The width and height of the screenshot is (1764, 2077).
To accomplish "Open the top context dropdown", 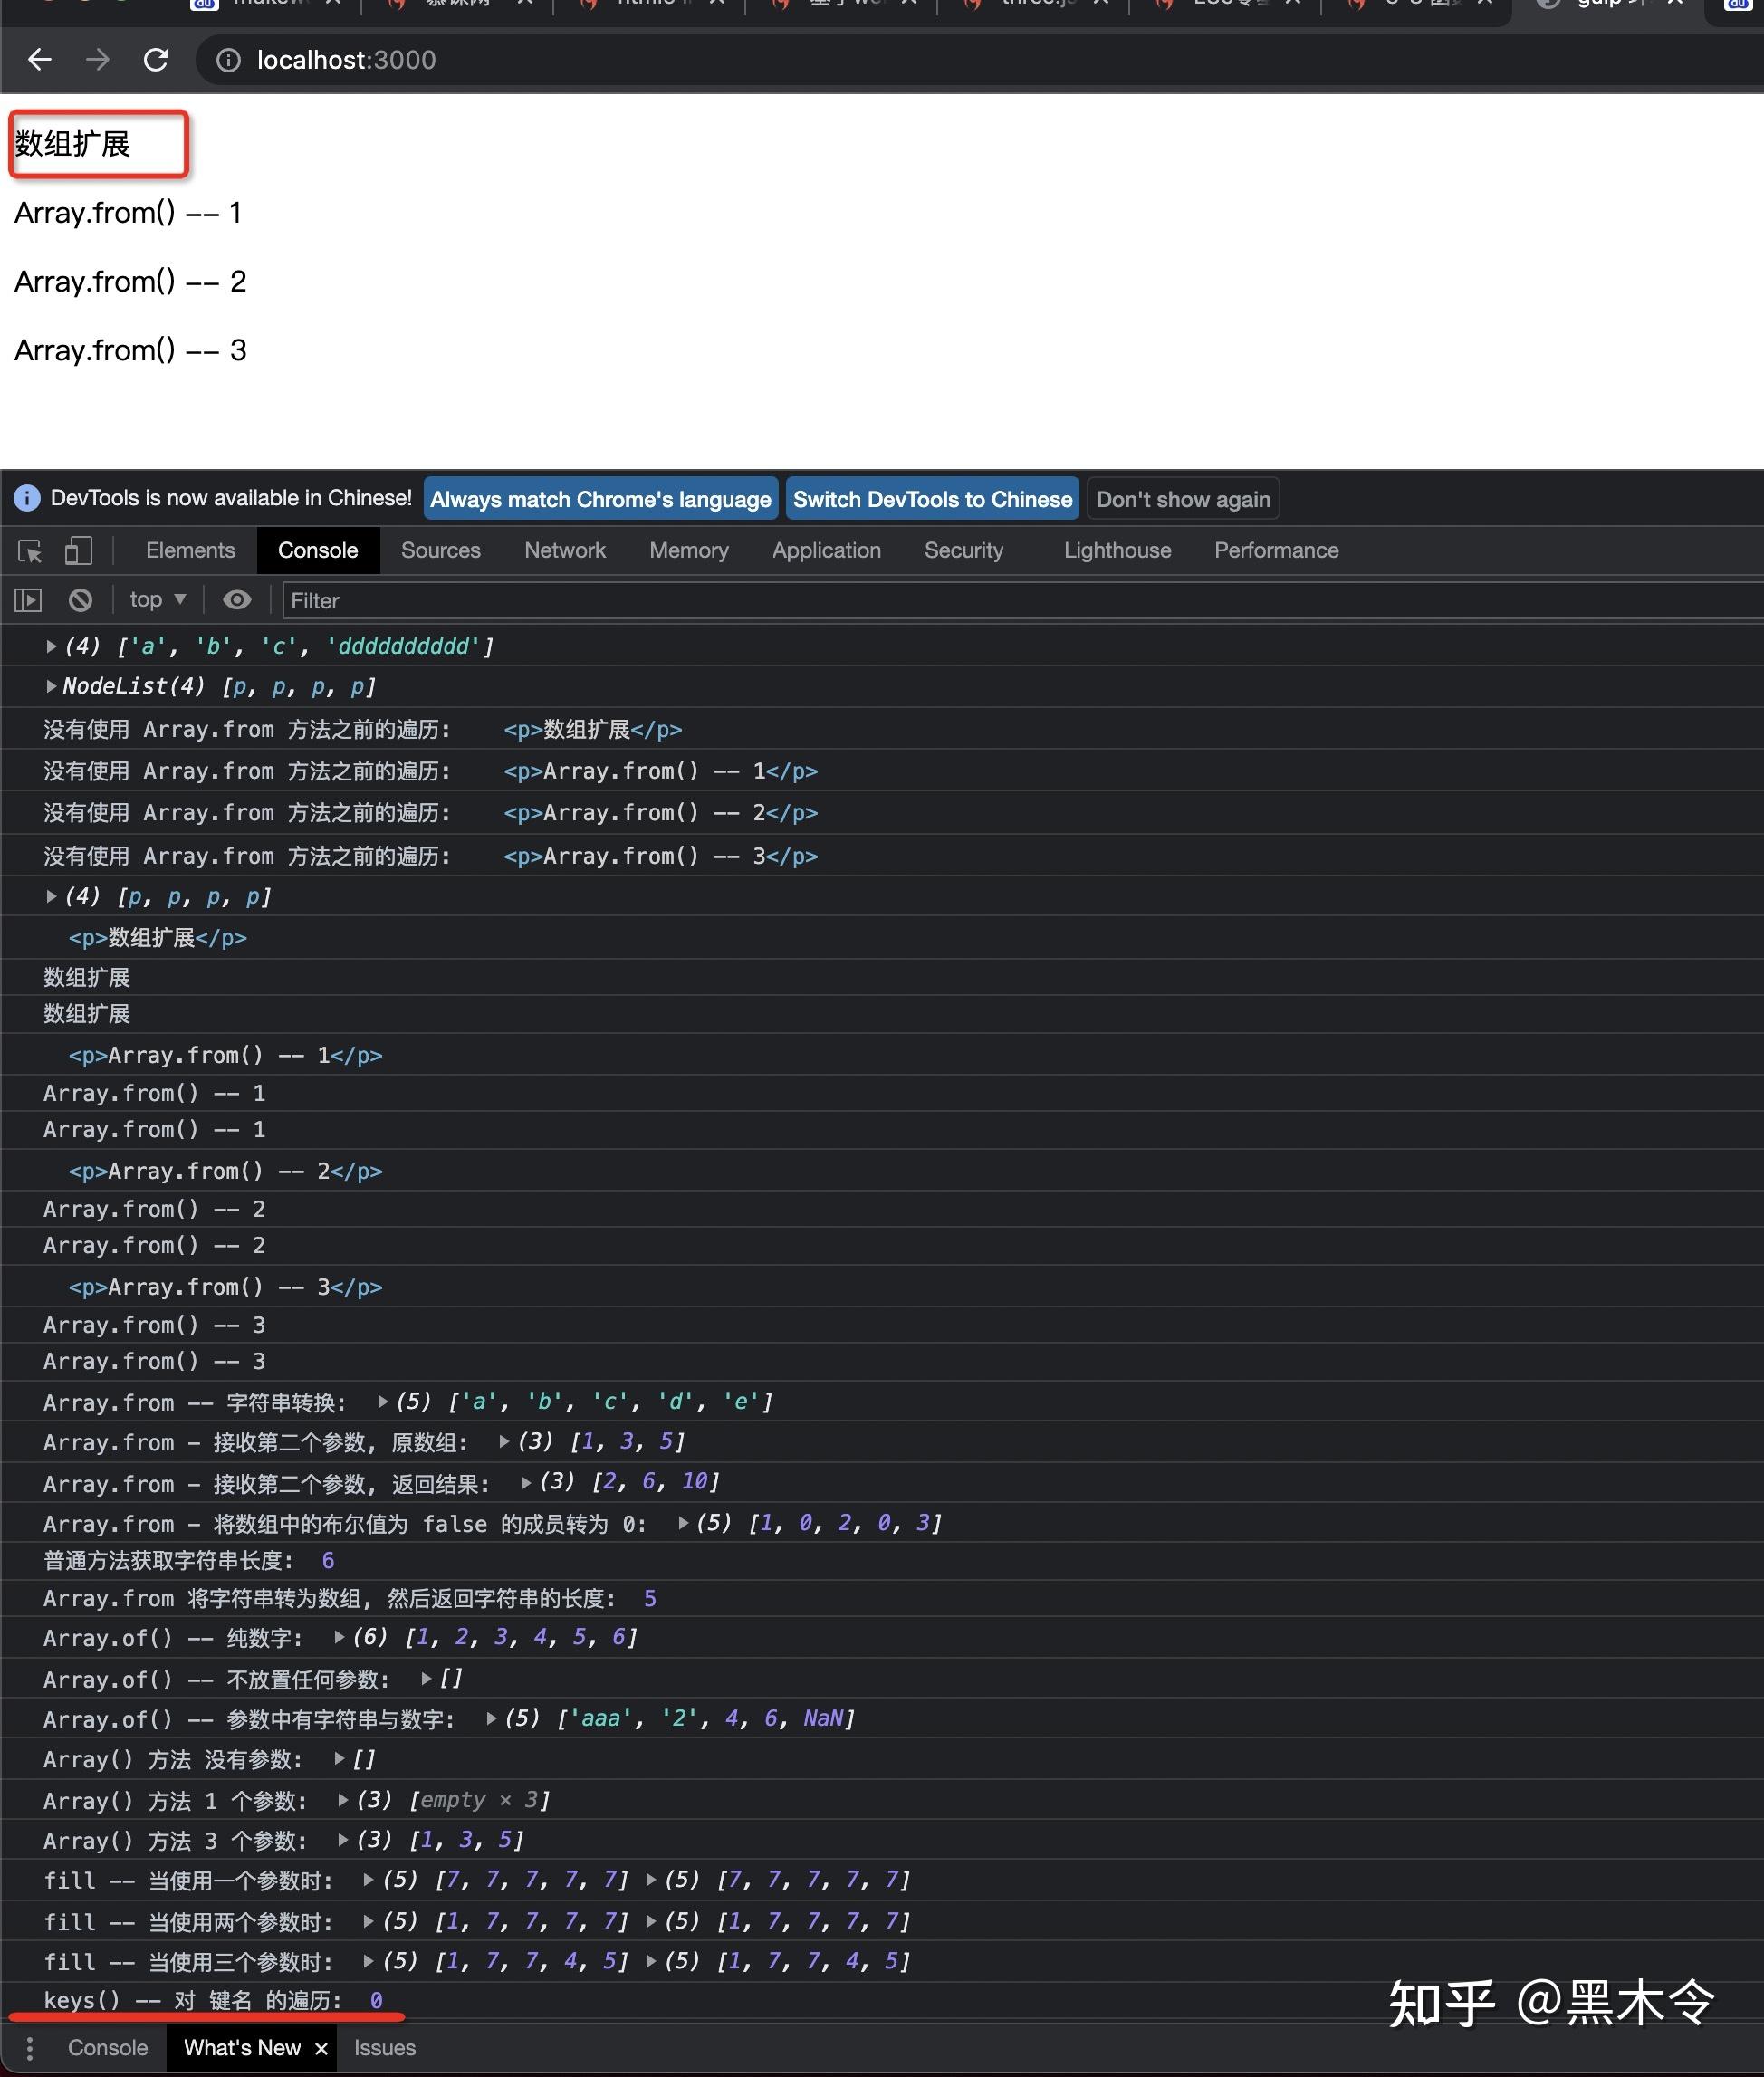I will 158,600.
